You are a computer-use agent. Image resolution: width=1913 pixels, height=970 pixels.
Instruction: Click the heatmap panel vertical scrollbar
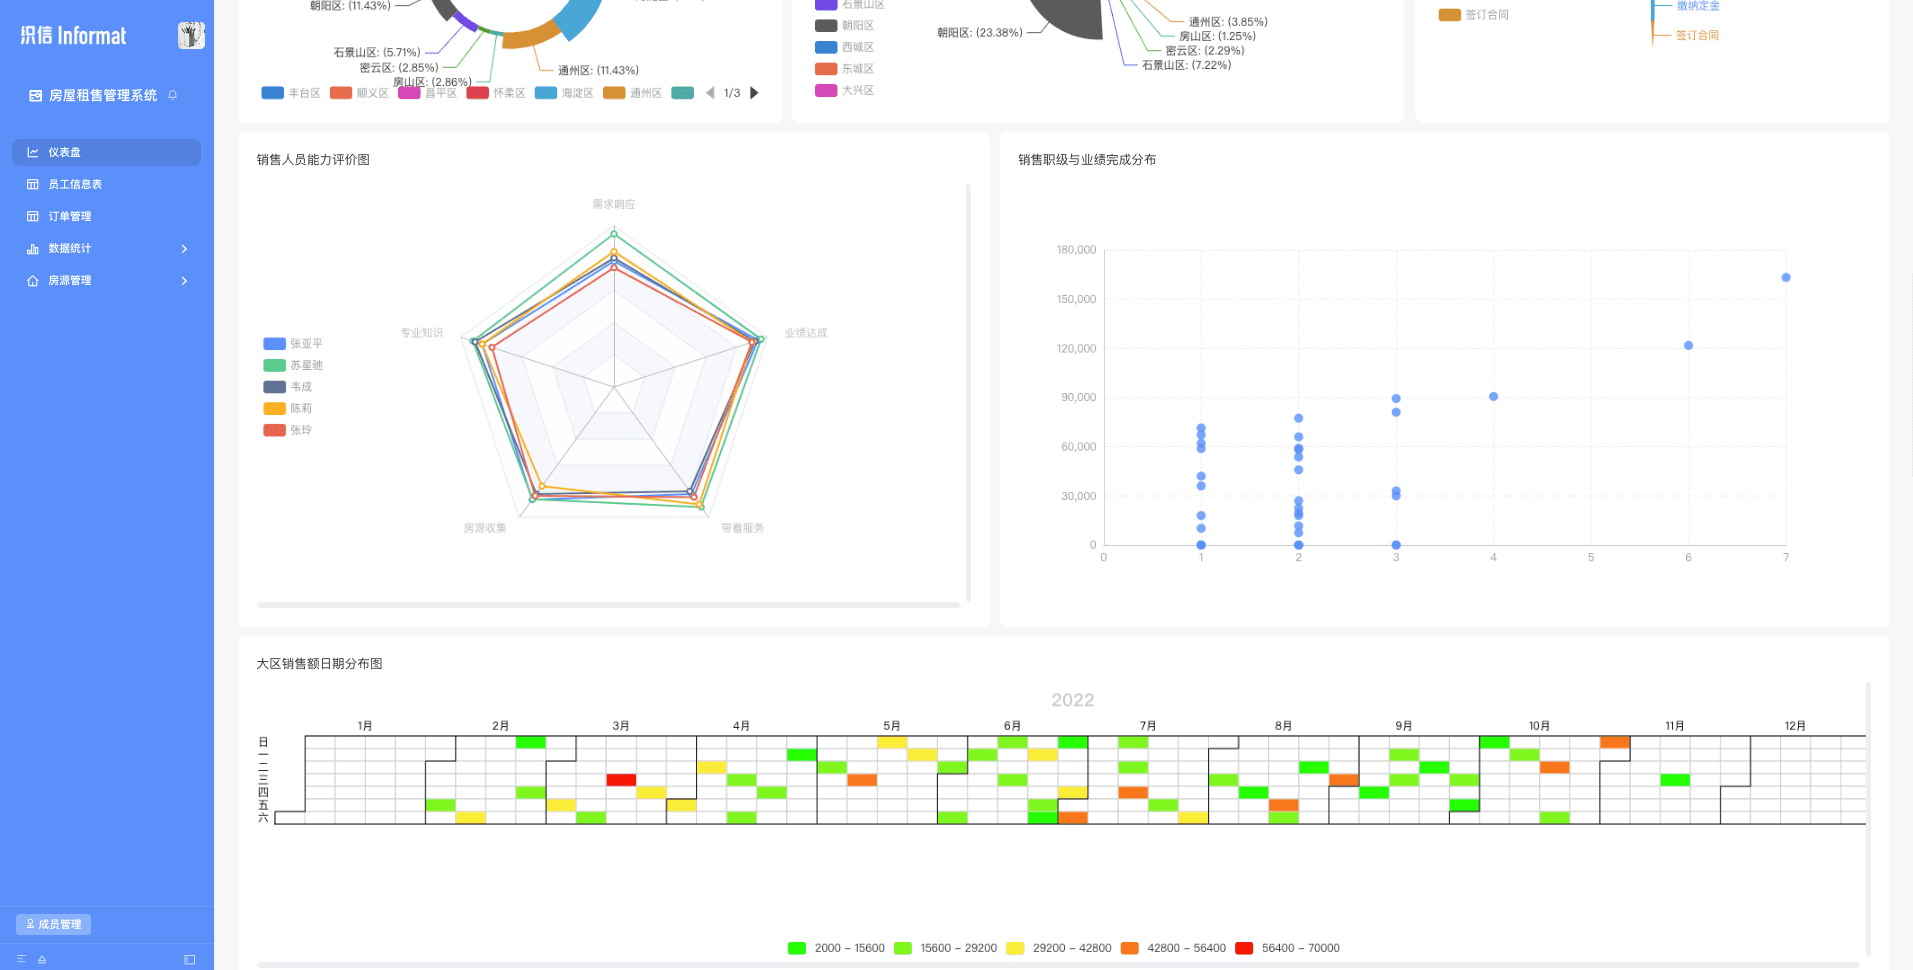1868,819
